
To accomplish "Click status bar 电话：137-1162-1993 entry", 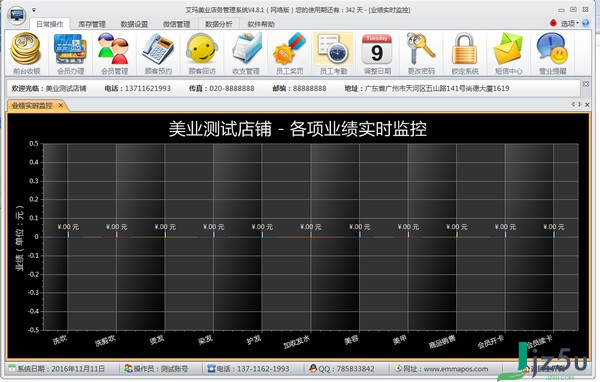I will [253, 369].
